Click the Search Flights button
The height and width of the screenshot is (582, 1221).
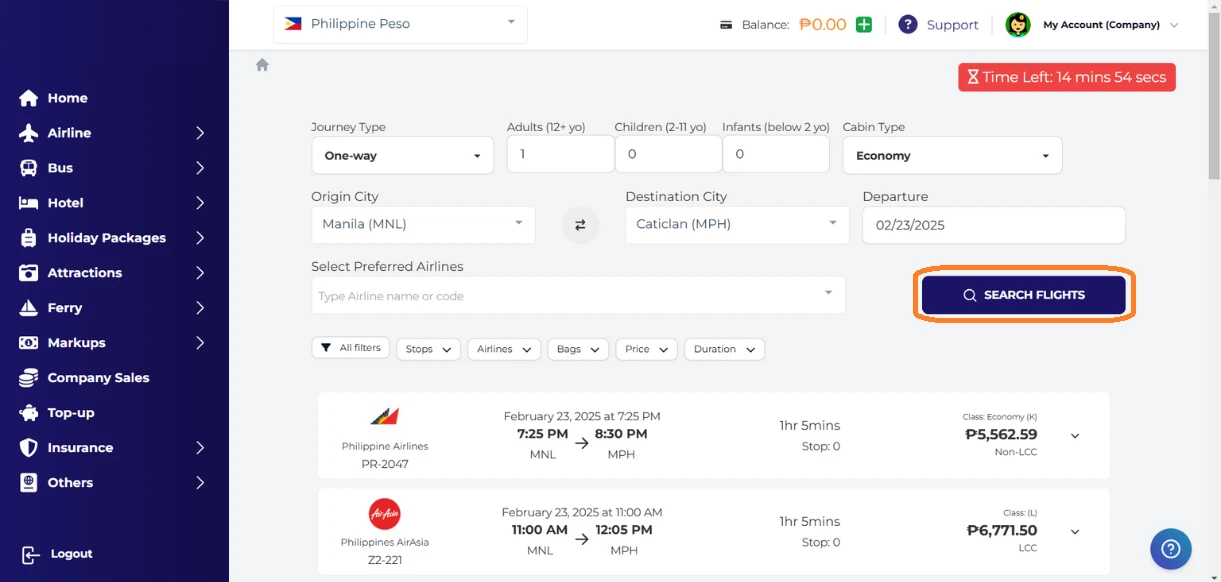coord(1023,295)
